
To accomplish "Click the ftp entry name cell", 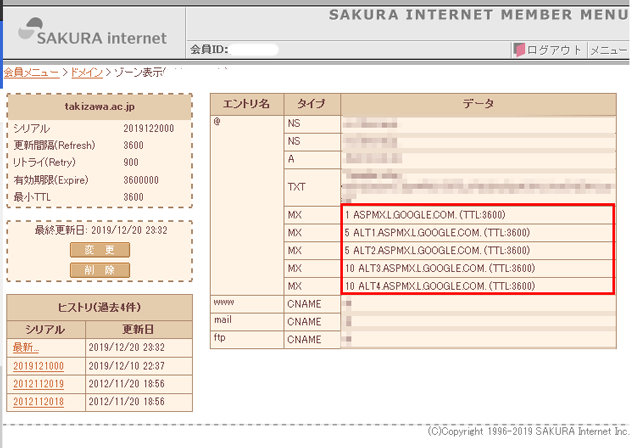I will coord(247,339).
